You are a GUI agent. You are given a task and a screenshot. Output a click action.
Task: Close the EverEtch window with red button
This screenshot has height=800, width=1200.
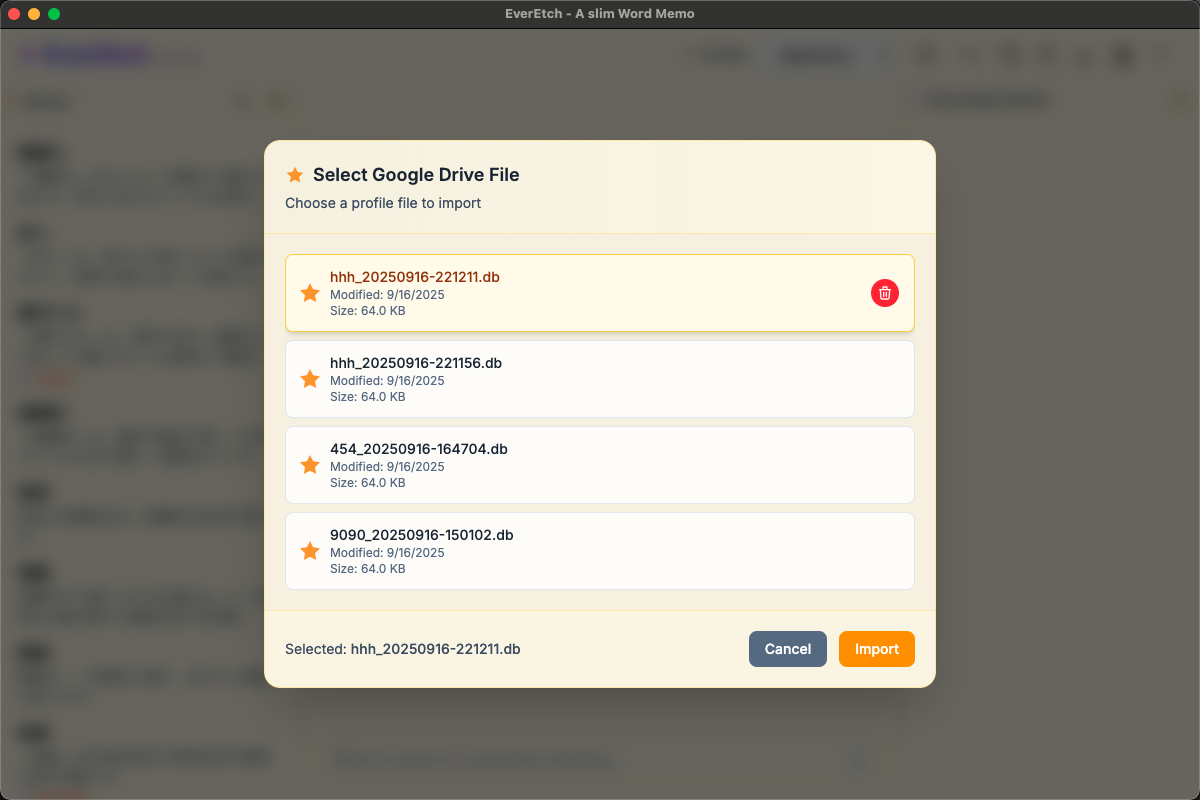pyautogui.click(x=14, y=14)
